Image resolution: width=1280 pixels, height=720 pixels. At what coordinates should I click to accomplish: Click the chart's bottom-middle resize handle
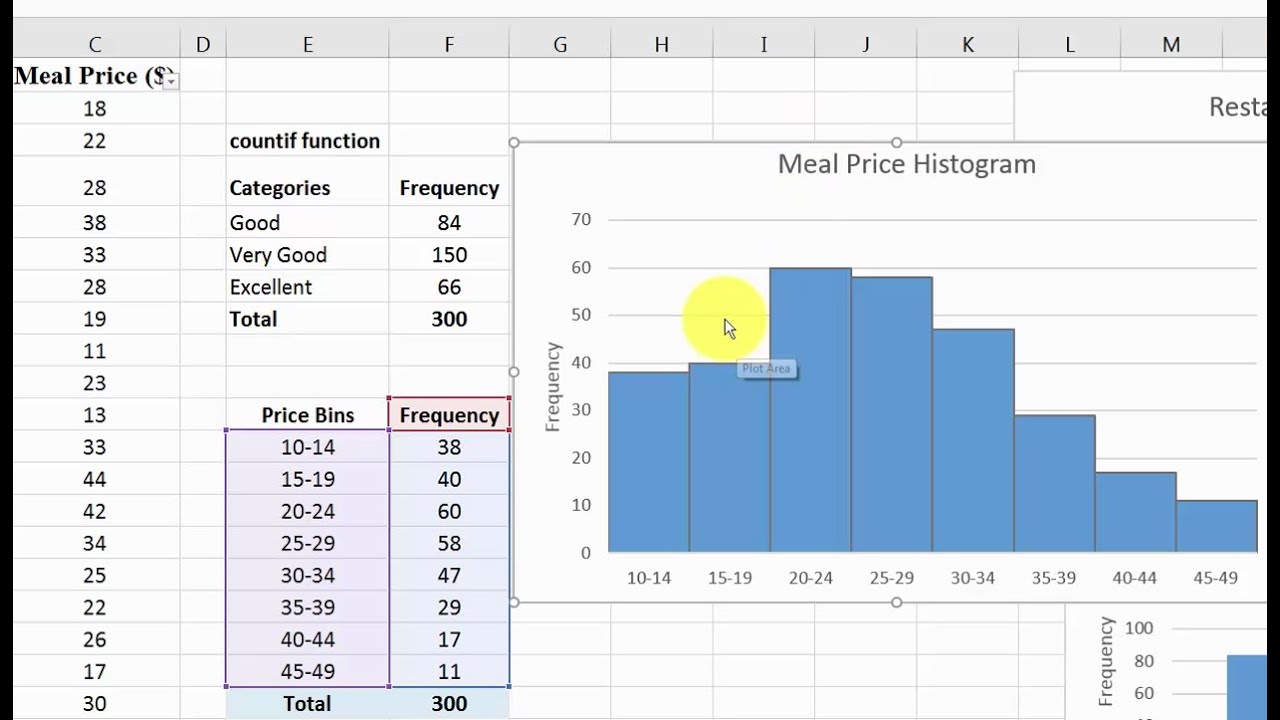tap(897, 602)
